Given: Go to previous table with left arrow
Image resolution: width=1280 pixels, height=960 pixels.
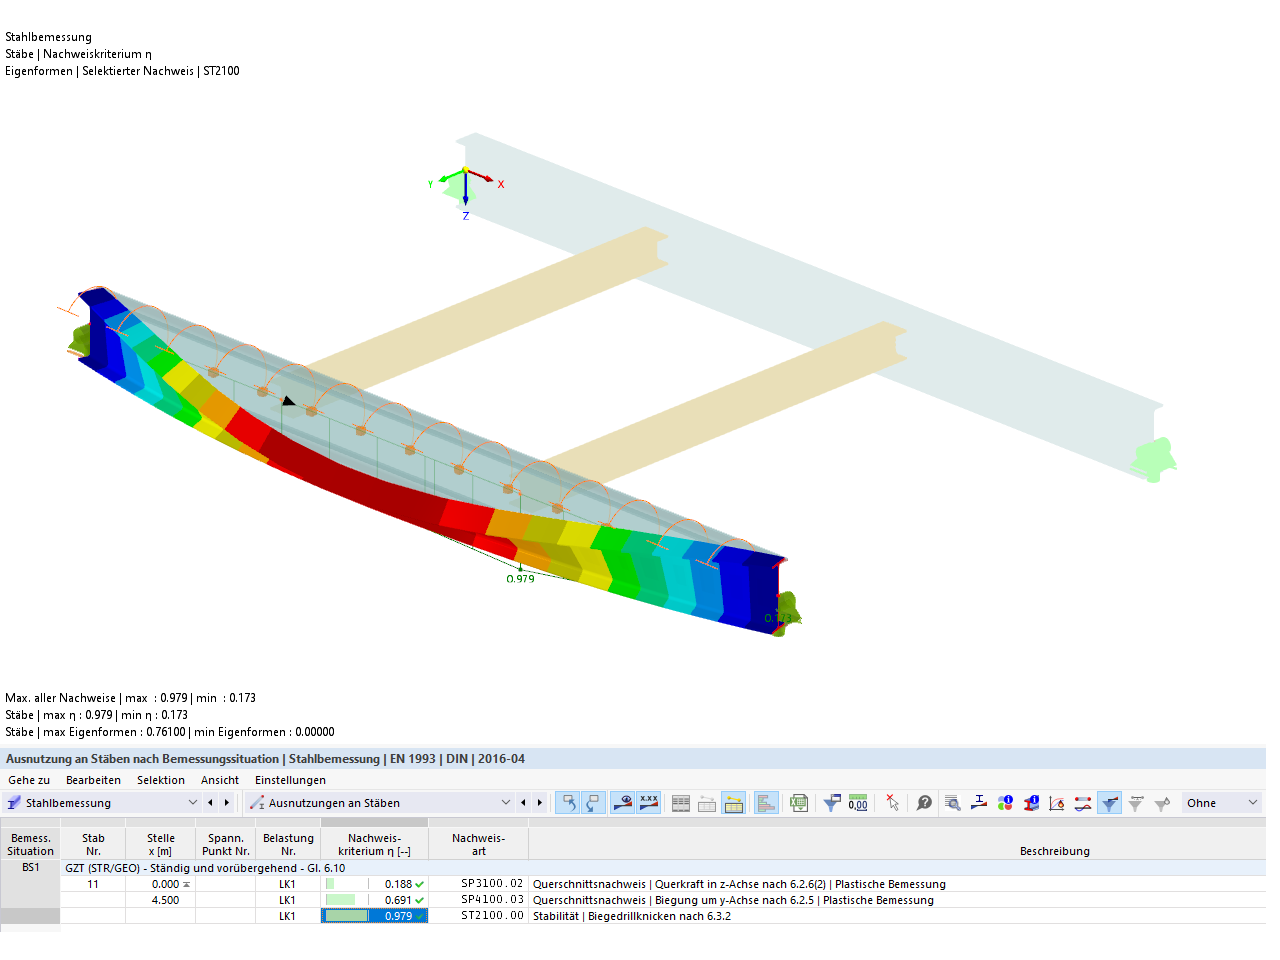Looking at the screenshot, I should (x=523, y=803).
